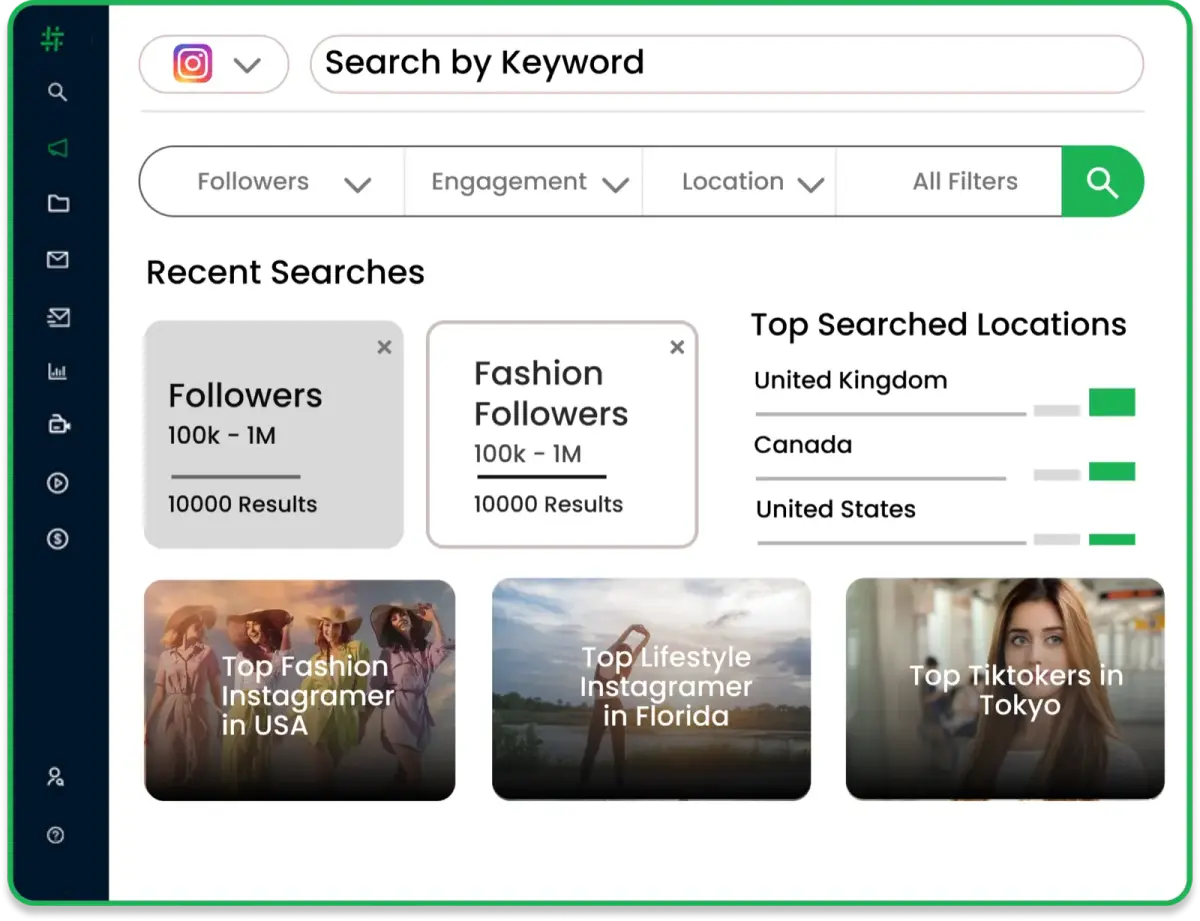Click the Instagram logo icon
This screenshot has height=921, width=1200.
(x=193, y=64)
